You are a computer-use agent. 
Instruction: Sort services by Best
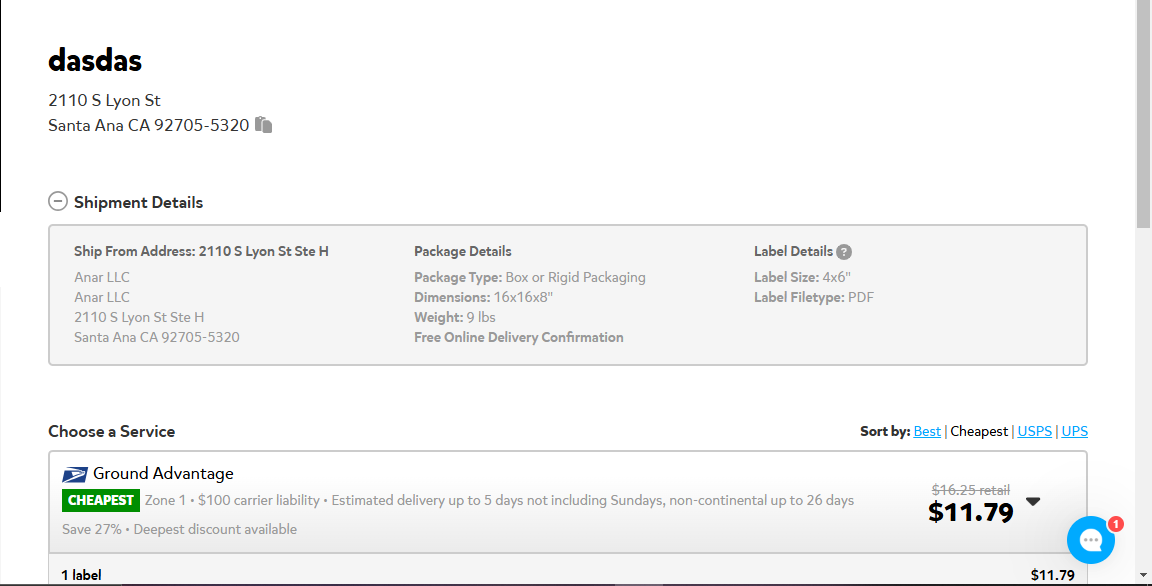click(927, 432)
